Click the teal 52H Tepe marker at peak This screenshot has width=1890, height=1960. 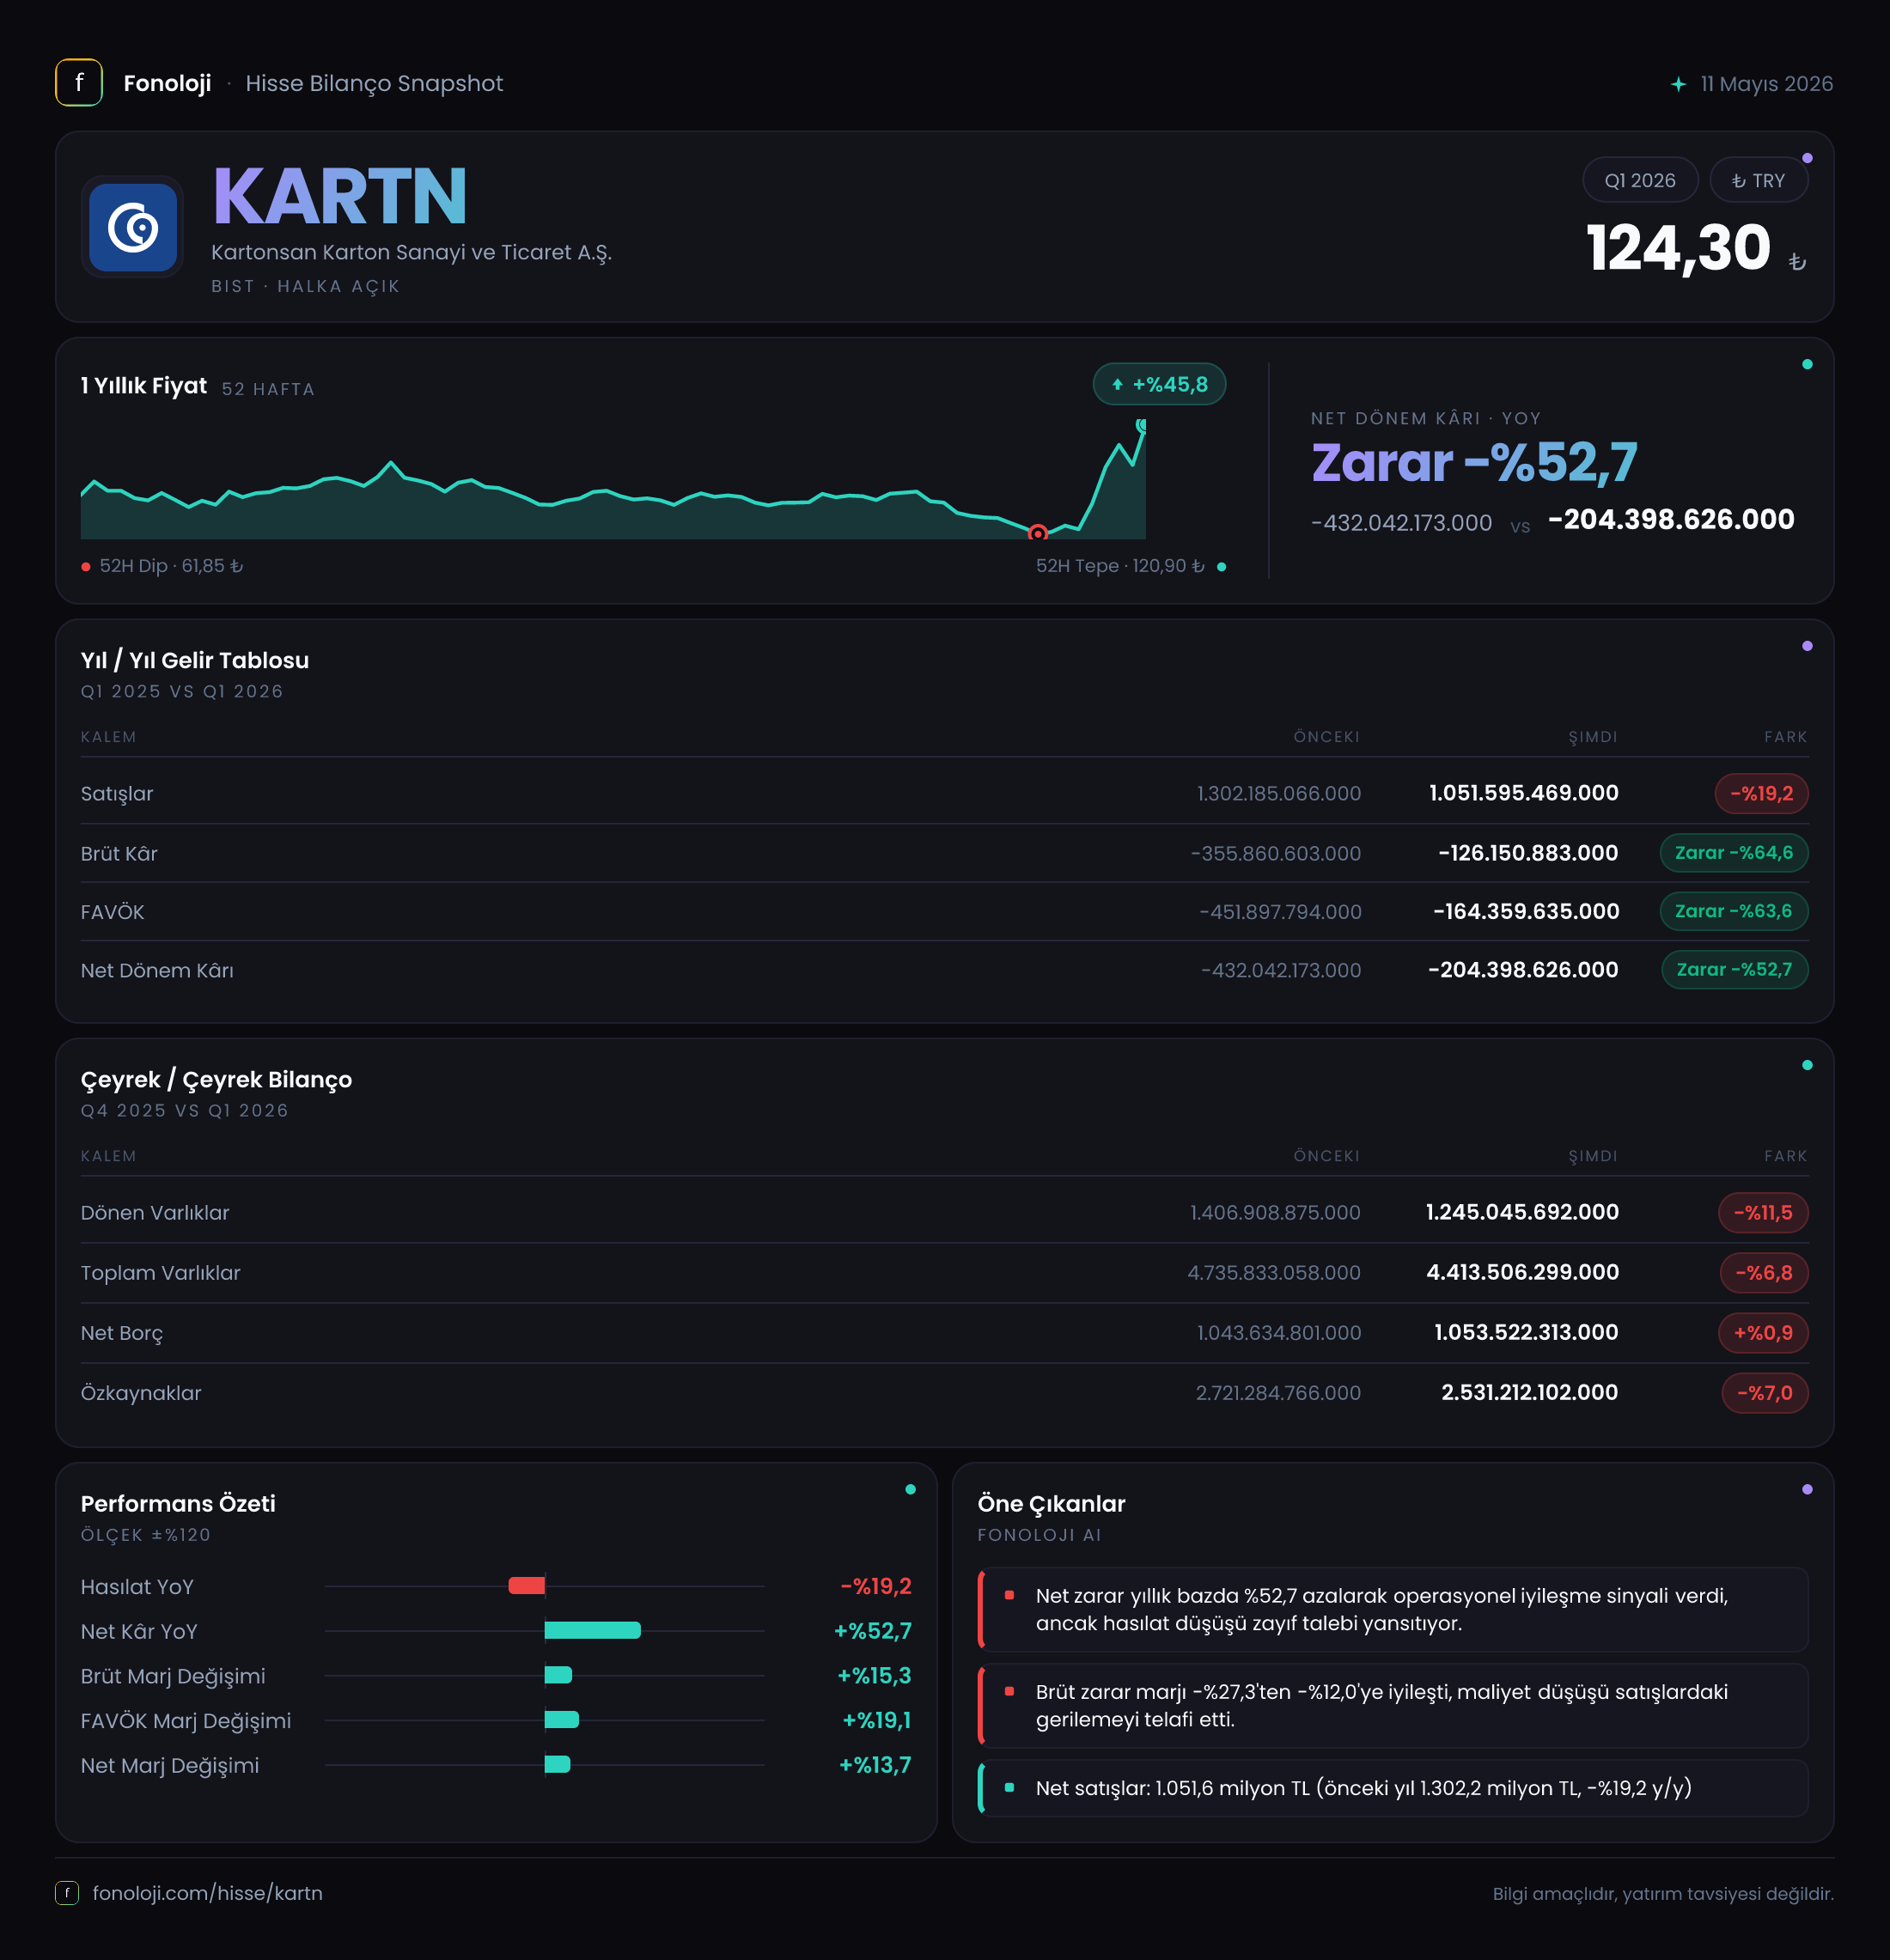click(1142, 426)
